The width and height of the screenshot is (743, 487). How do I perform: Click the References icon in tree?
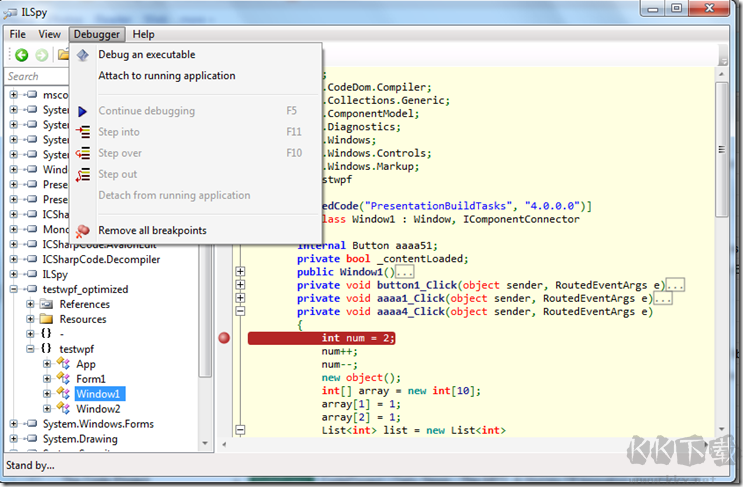(x=47, y=304)
